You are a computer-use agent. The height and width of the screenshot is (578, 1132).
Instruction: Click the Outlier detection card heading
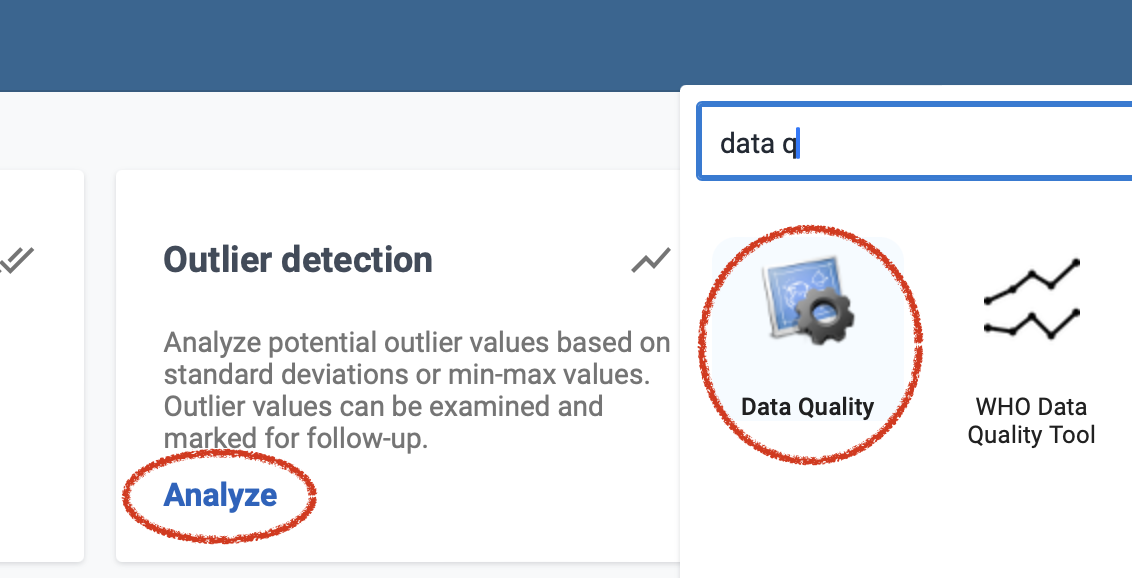point(297,260)
